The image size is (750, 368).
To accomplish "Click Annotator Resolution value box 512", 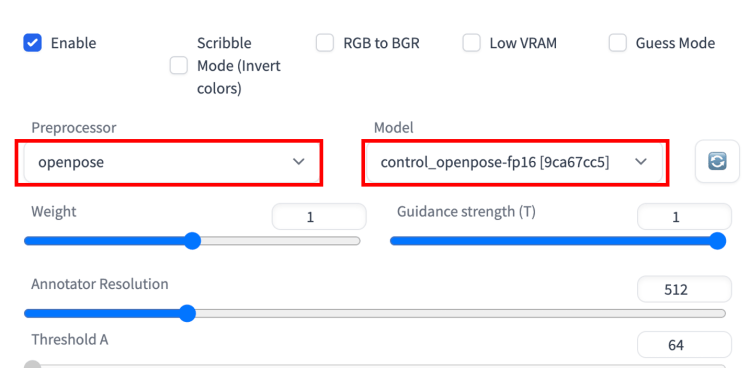I will 684,289.
